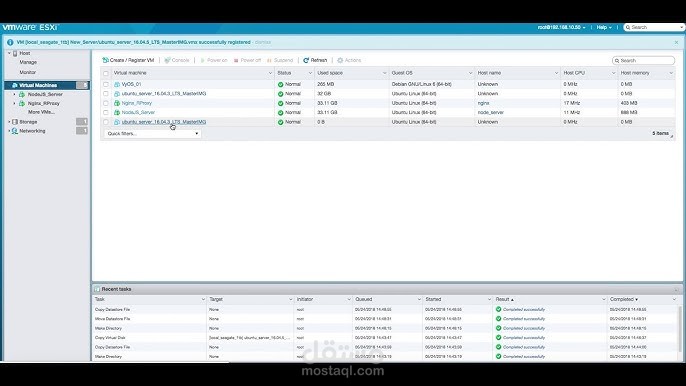Screen dimensions: 686x386
Task: Click the Refresh arrow icon
Action: [x=306, y=60]
